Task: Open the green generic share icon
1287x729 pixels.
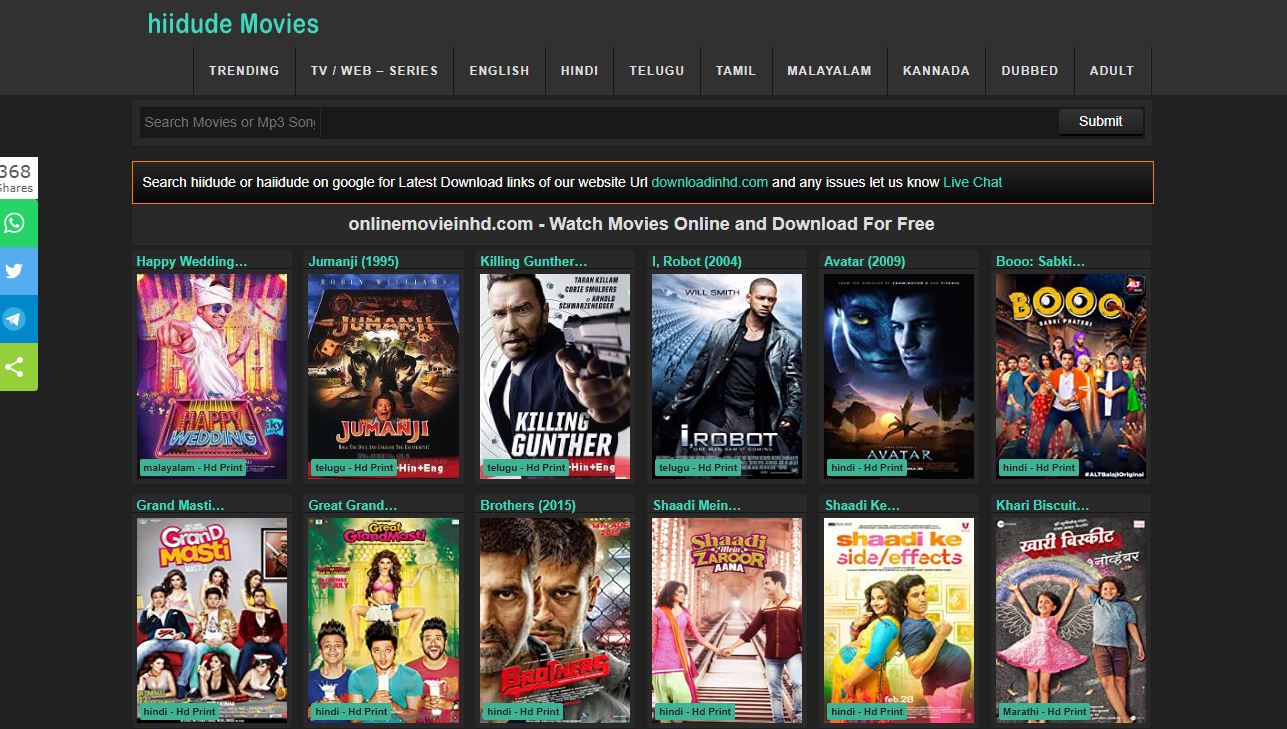Action: [17, 367]
